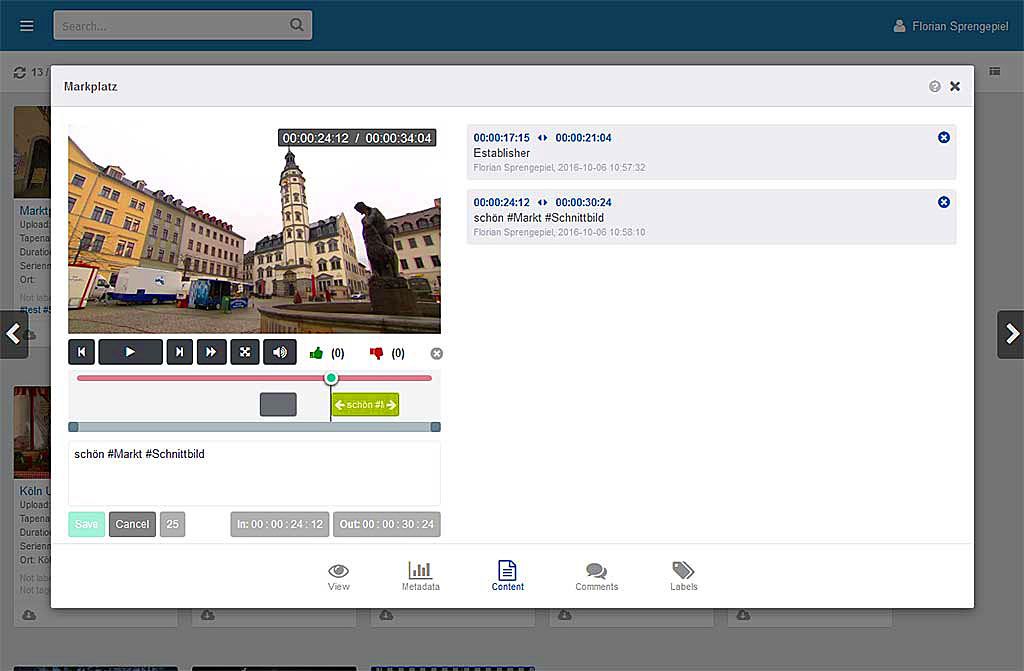Image resolution: width=1024 pixels, height=671 pixels.
Task: Enter fullscreen video mode
Action: point(244,352)
